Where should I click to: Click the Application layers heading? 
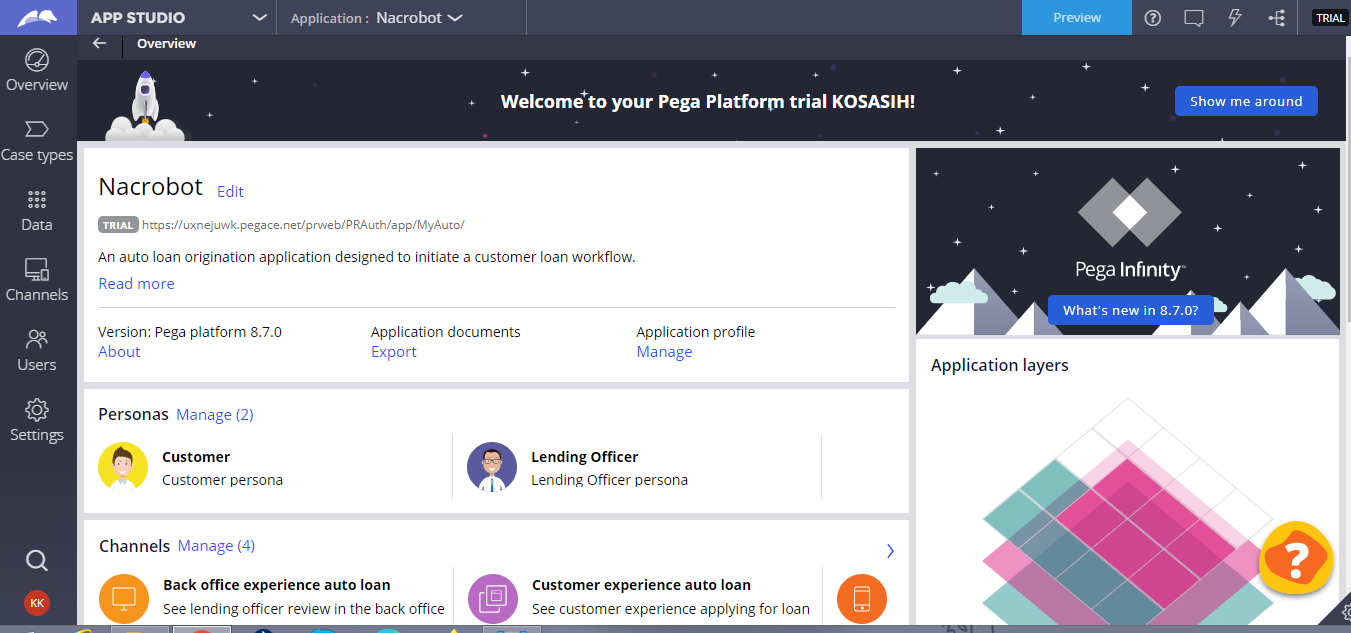click(1000, 365)
